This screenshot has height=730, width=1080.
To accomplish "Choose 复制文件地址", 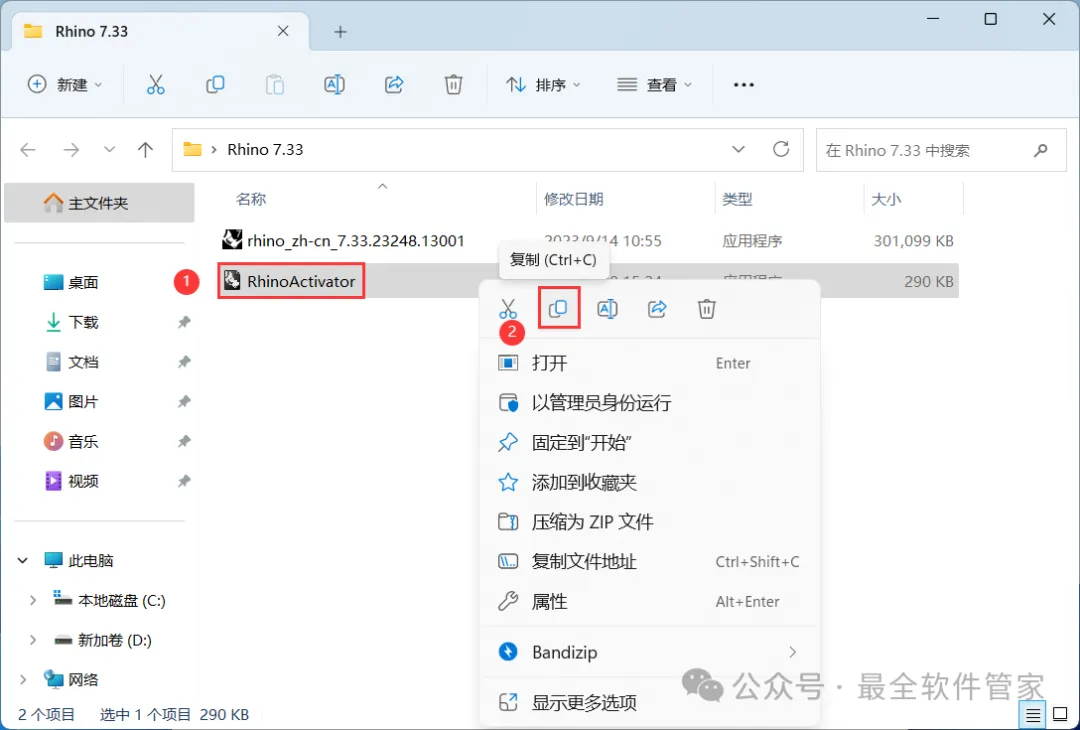I will pos(650,562).
